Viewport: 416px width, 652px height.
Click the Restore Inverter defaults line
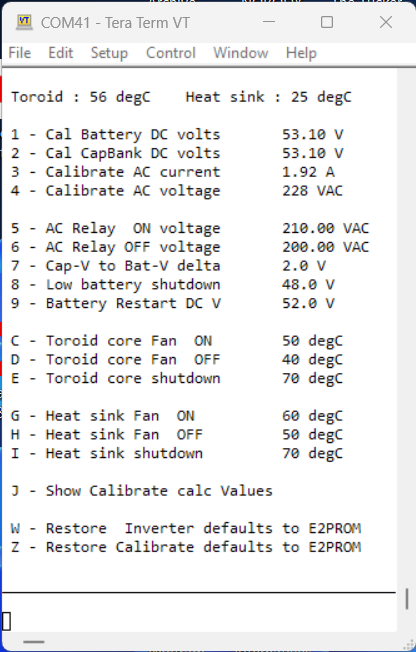186,528
